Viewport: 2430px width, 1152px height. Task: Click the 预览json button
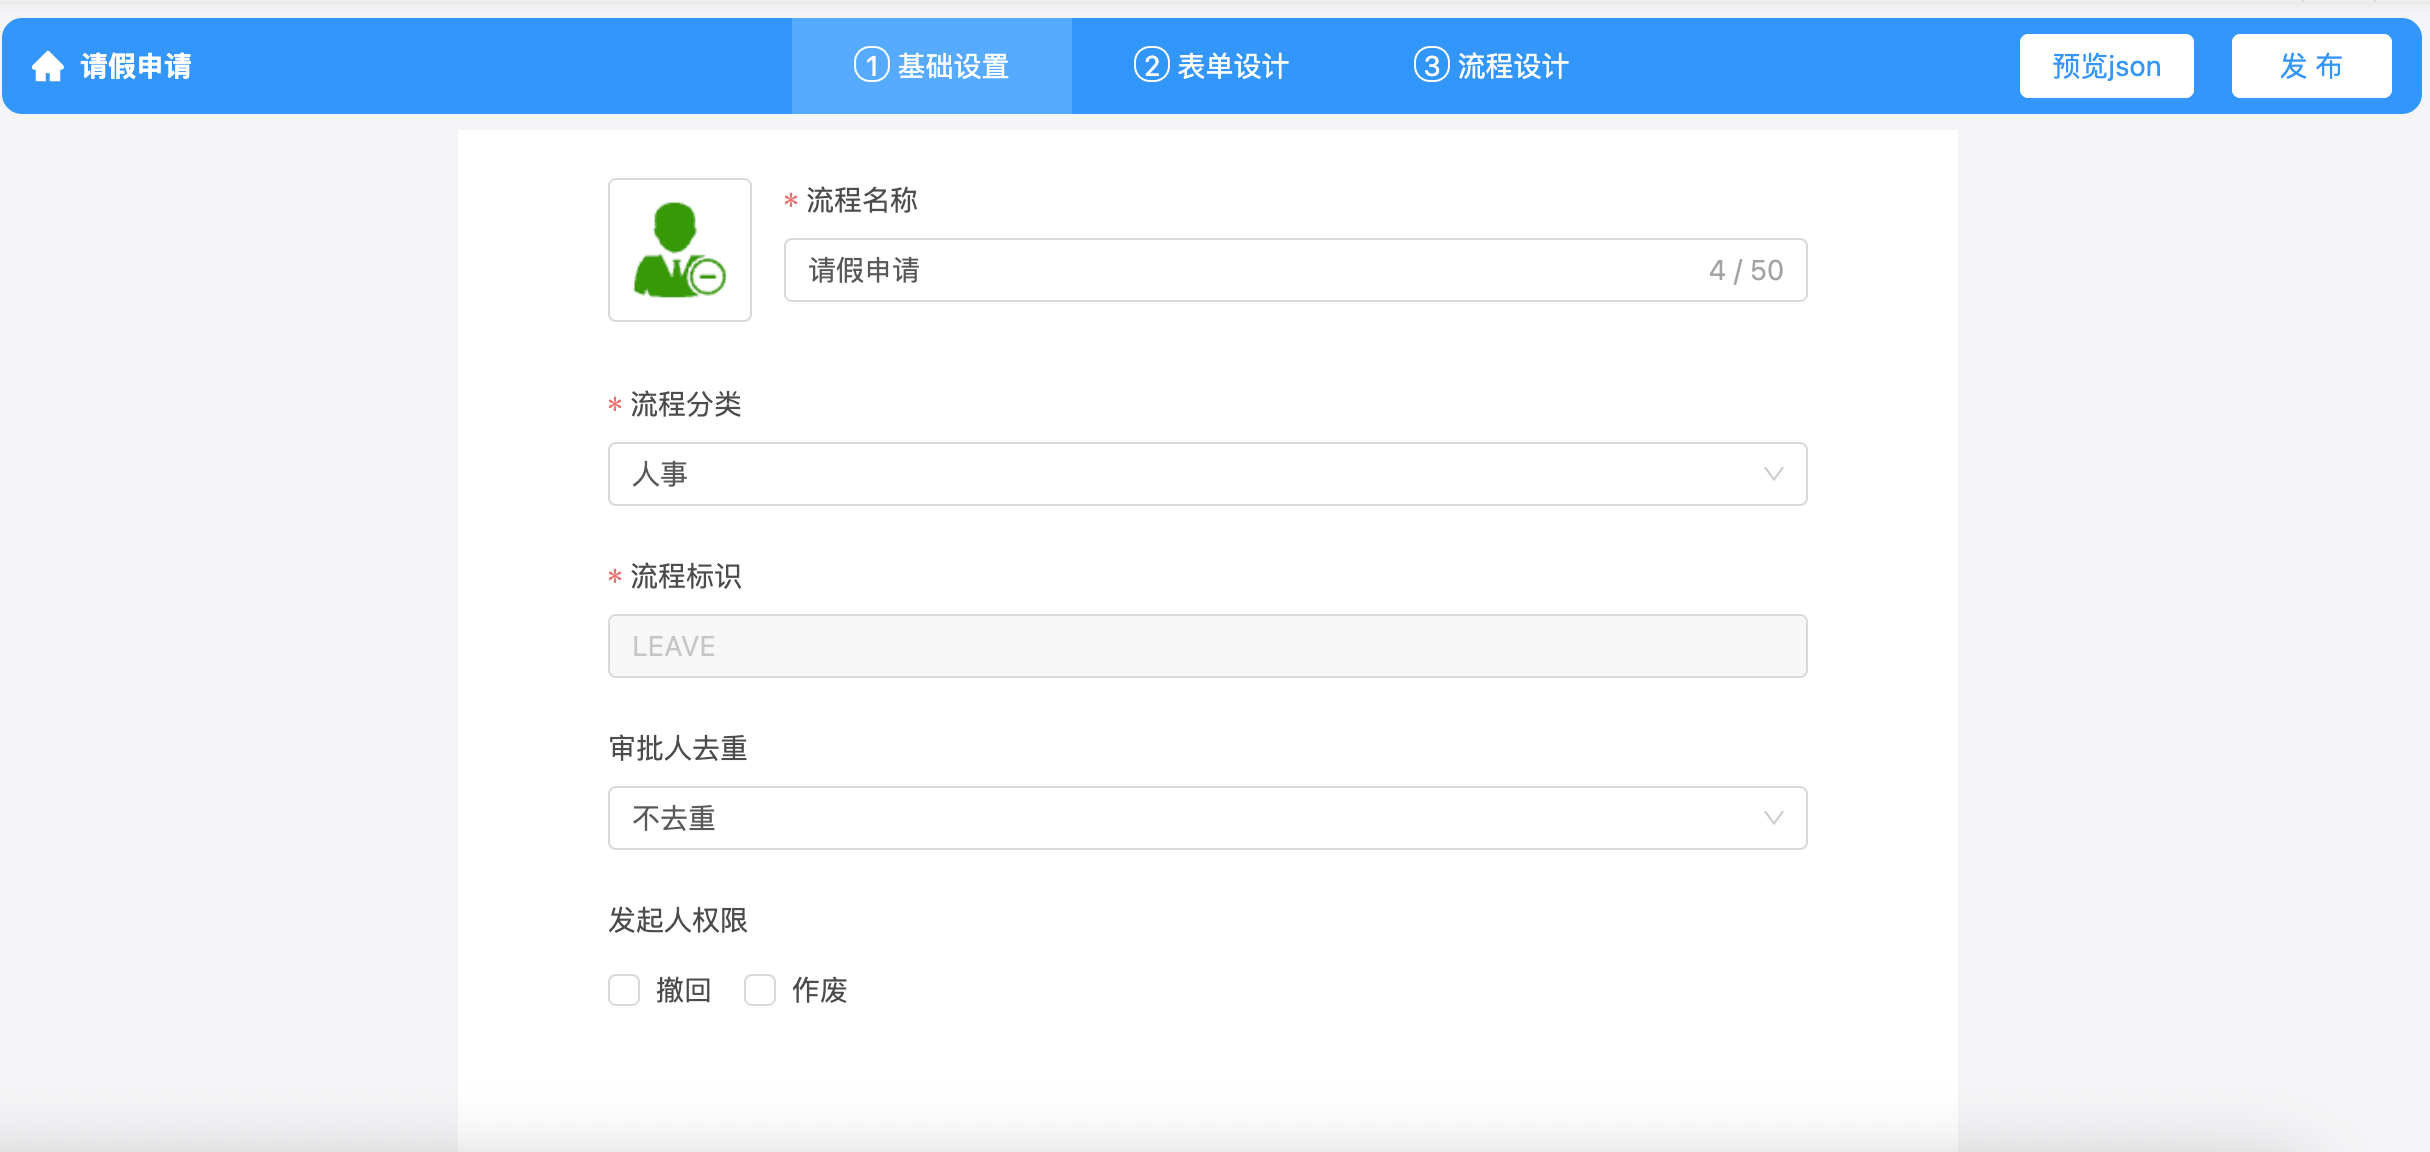click(2107, 66)
